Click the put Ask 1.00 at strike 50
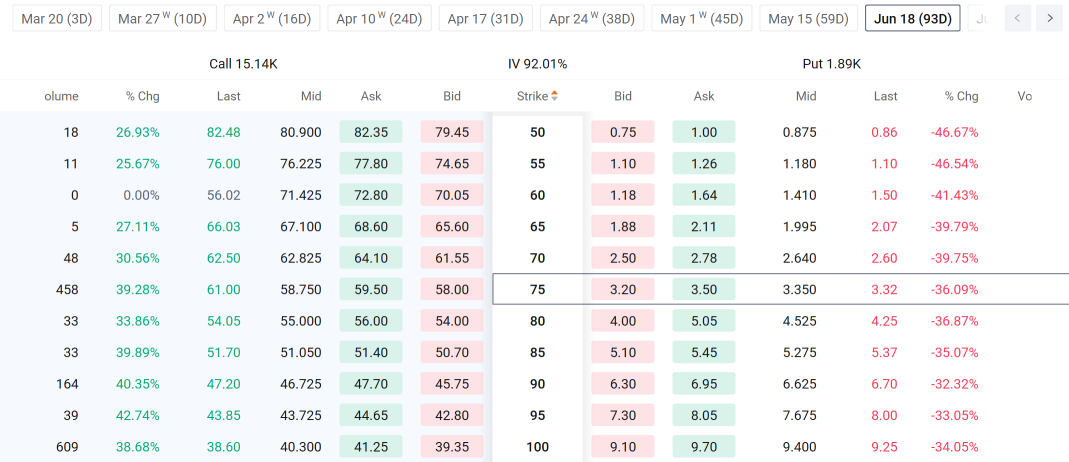The height and width of the screenshot is (462, 1069). tap(704, 132)
